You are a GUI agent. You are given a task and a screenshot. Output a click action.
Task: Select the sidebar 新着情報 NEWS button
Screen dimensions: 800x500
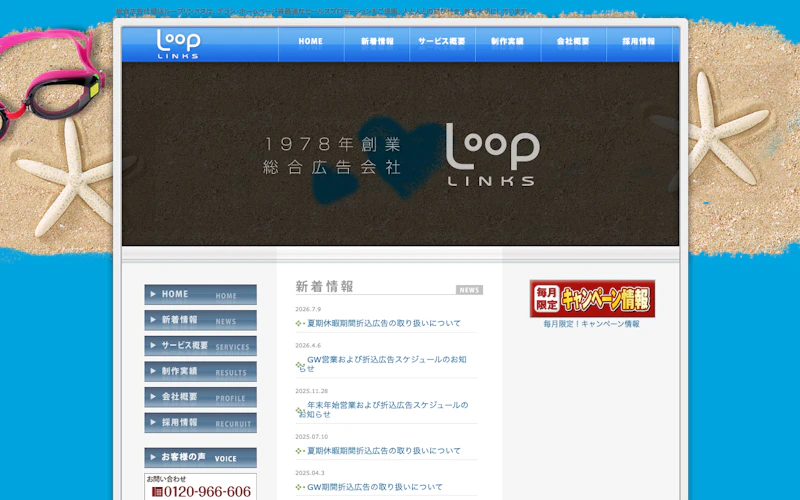(201, 320)
